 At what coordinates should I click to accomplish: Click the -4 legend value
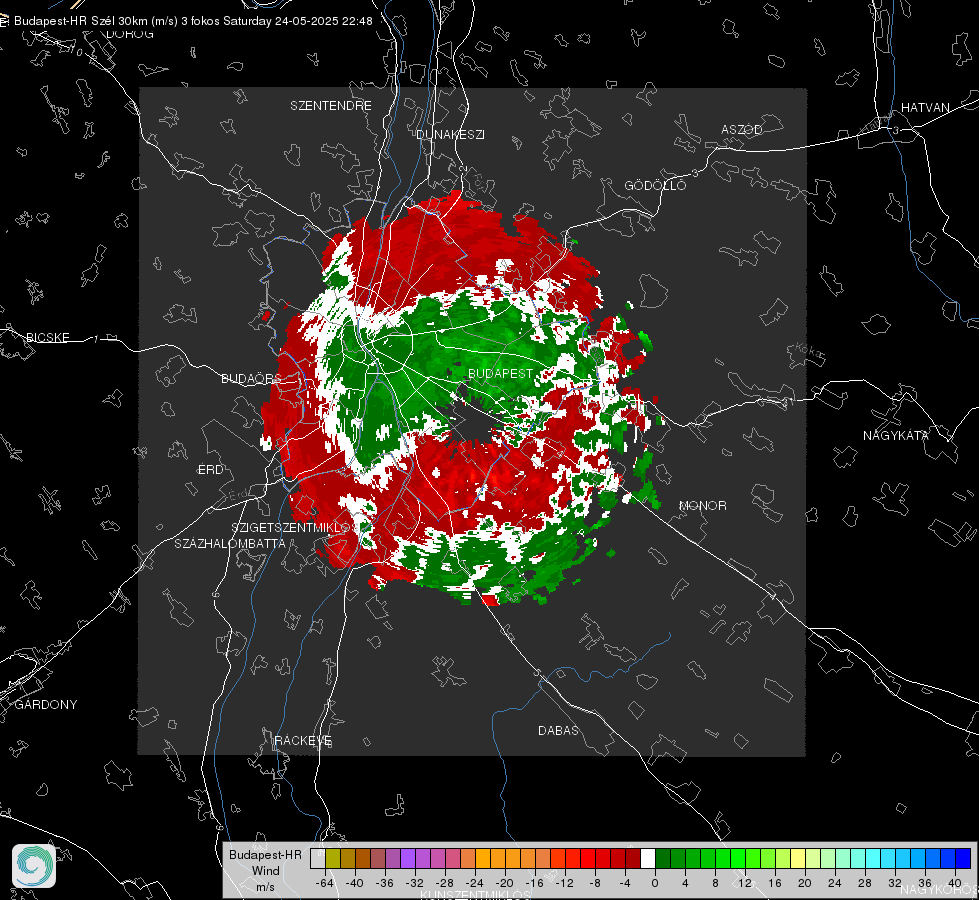[x=625, y=883]
